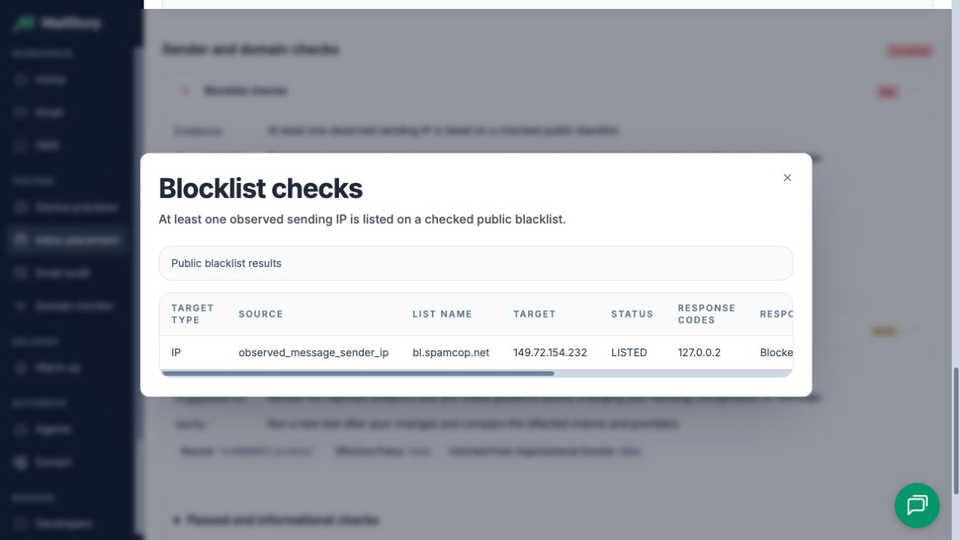Viewport: 960px width, 540px height.
Task: Open Inbox placement in the sidebar
Action: point(67,240)
